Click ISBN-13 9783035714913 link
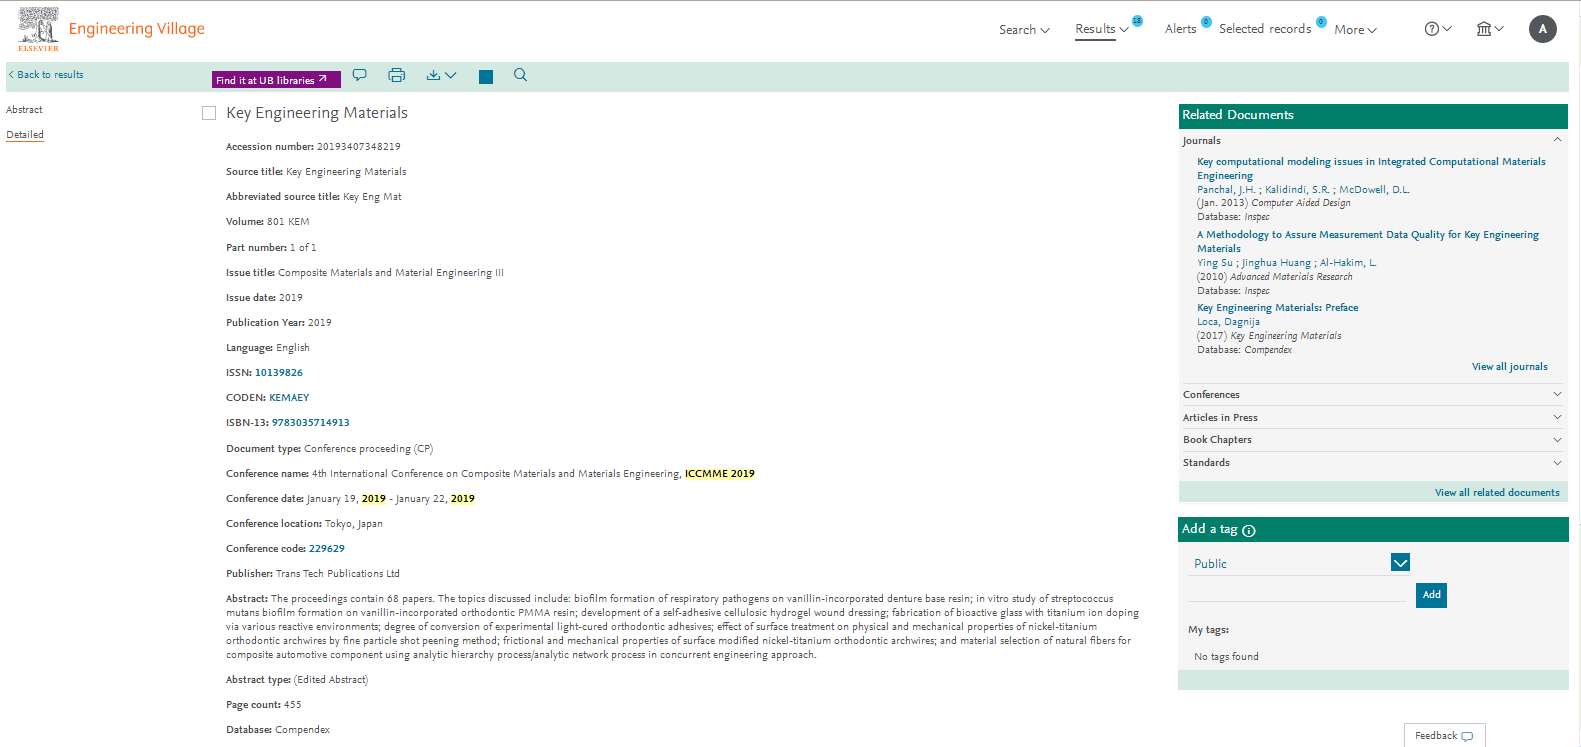 click(x=311, y=423)
